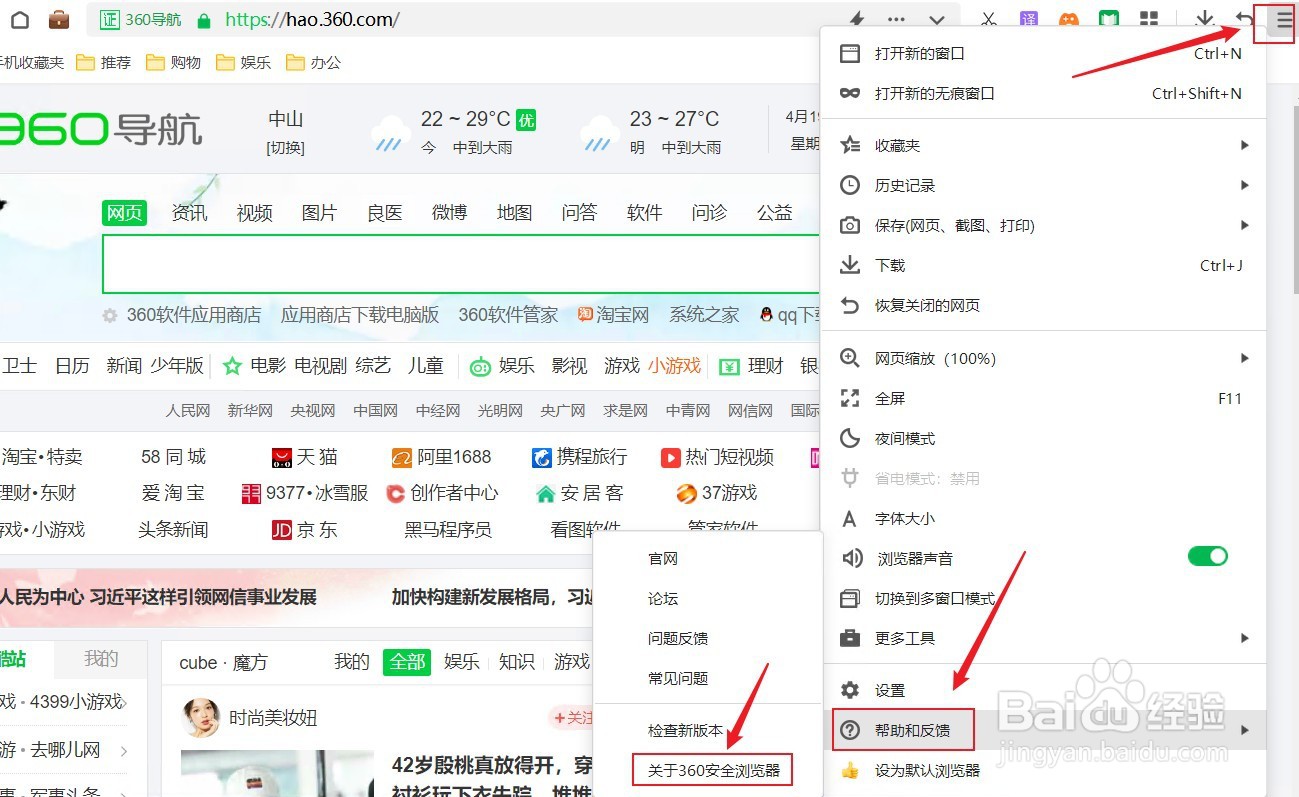Select the 图片 search tab
The height and width of the screenshot is (797, 1299).
(x=319, y=212)
